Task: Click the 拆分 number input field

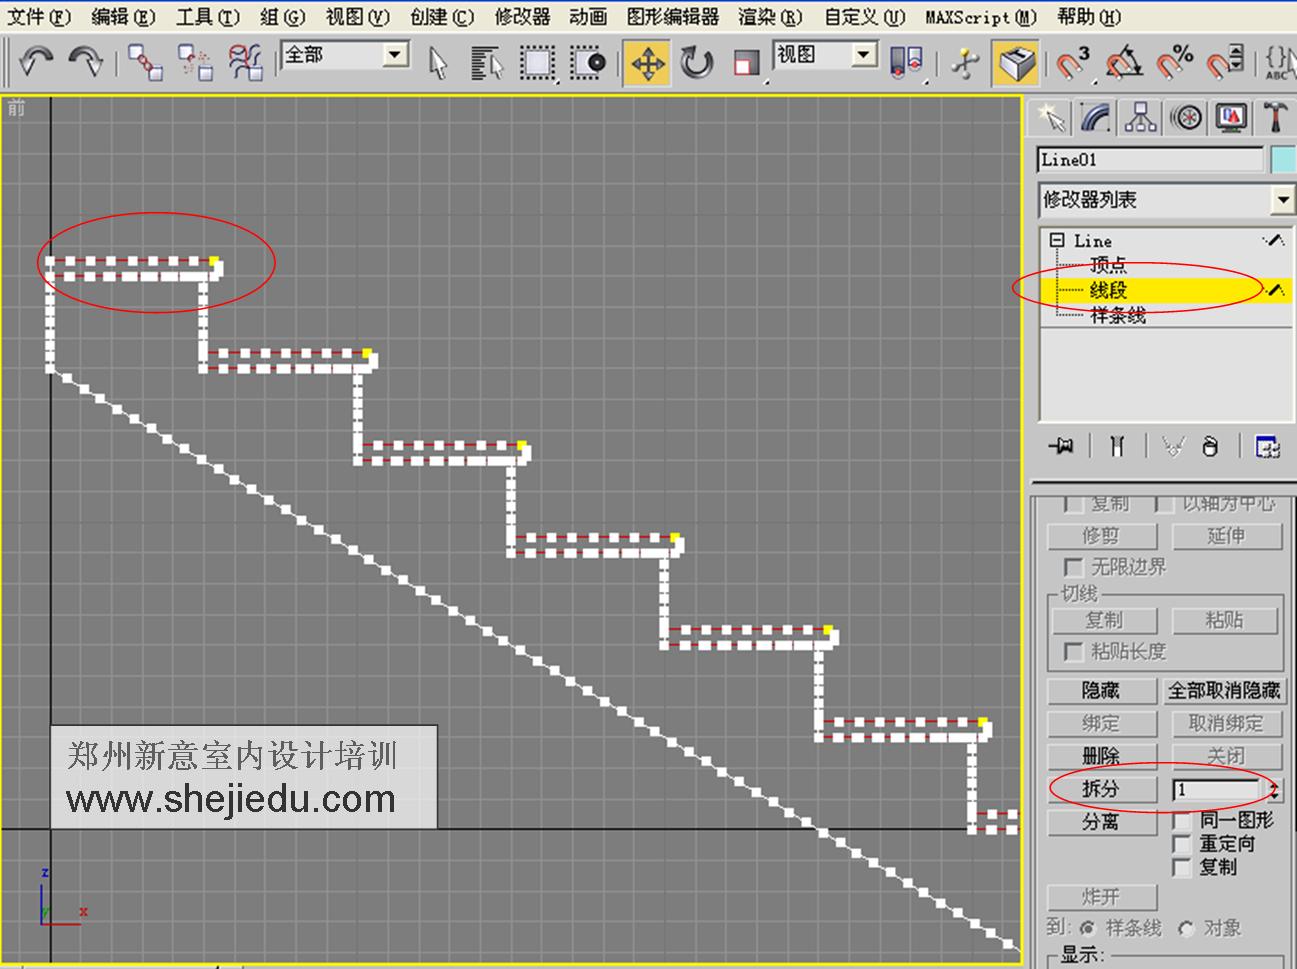Action: 1215,790
